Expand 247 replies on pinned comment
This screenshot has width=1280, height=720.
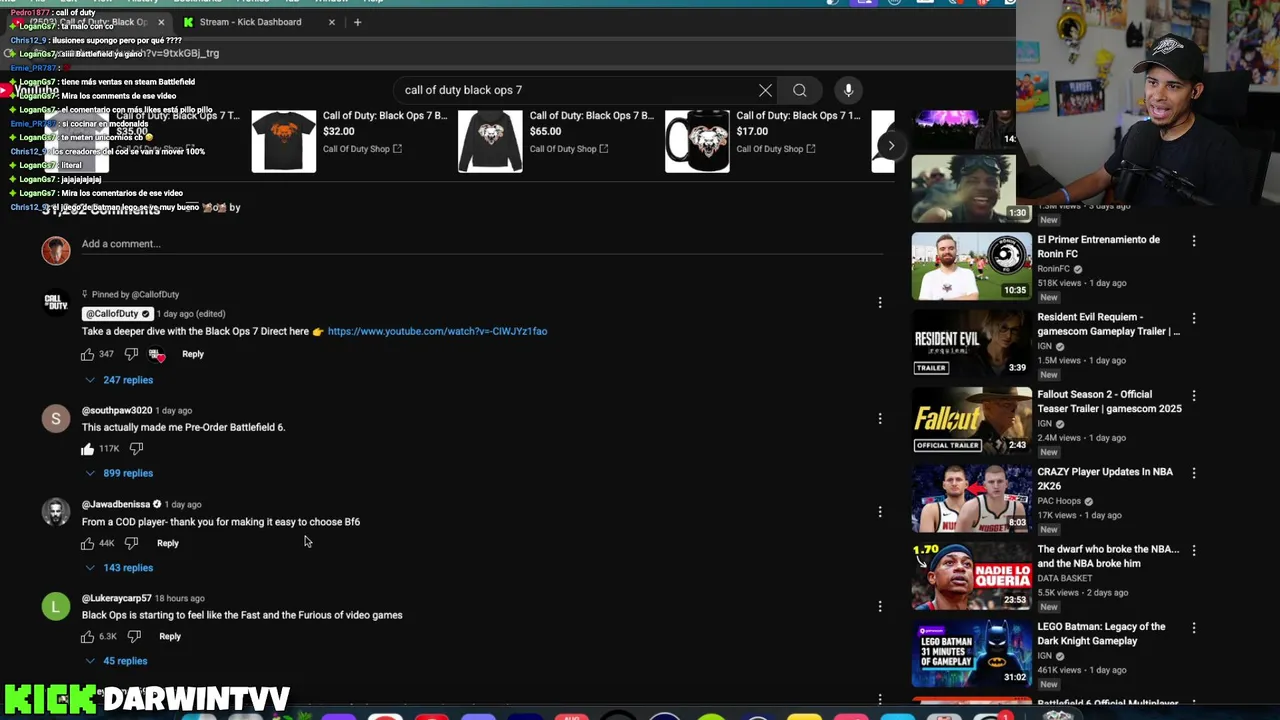pyautogui.click(x=119, y=380)
